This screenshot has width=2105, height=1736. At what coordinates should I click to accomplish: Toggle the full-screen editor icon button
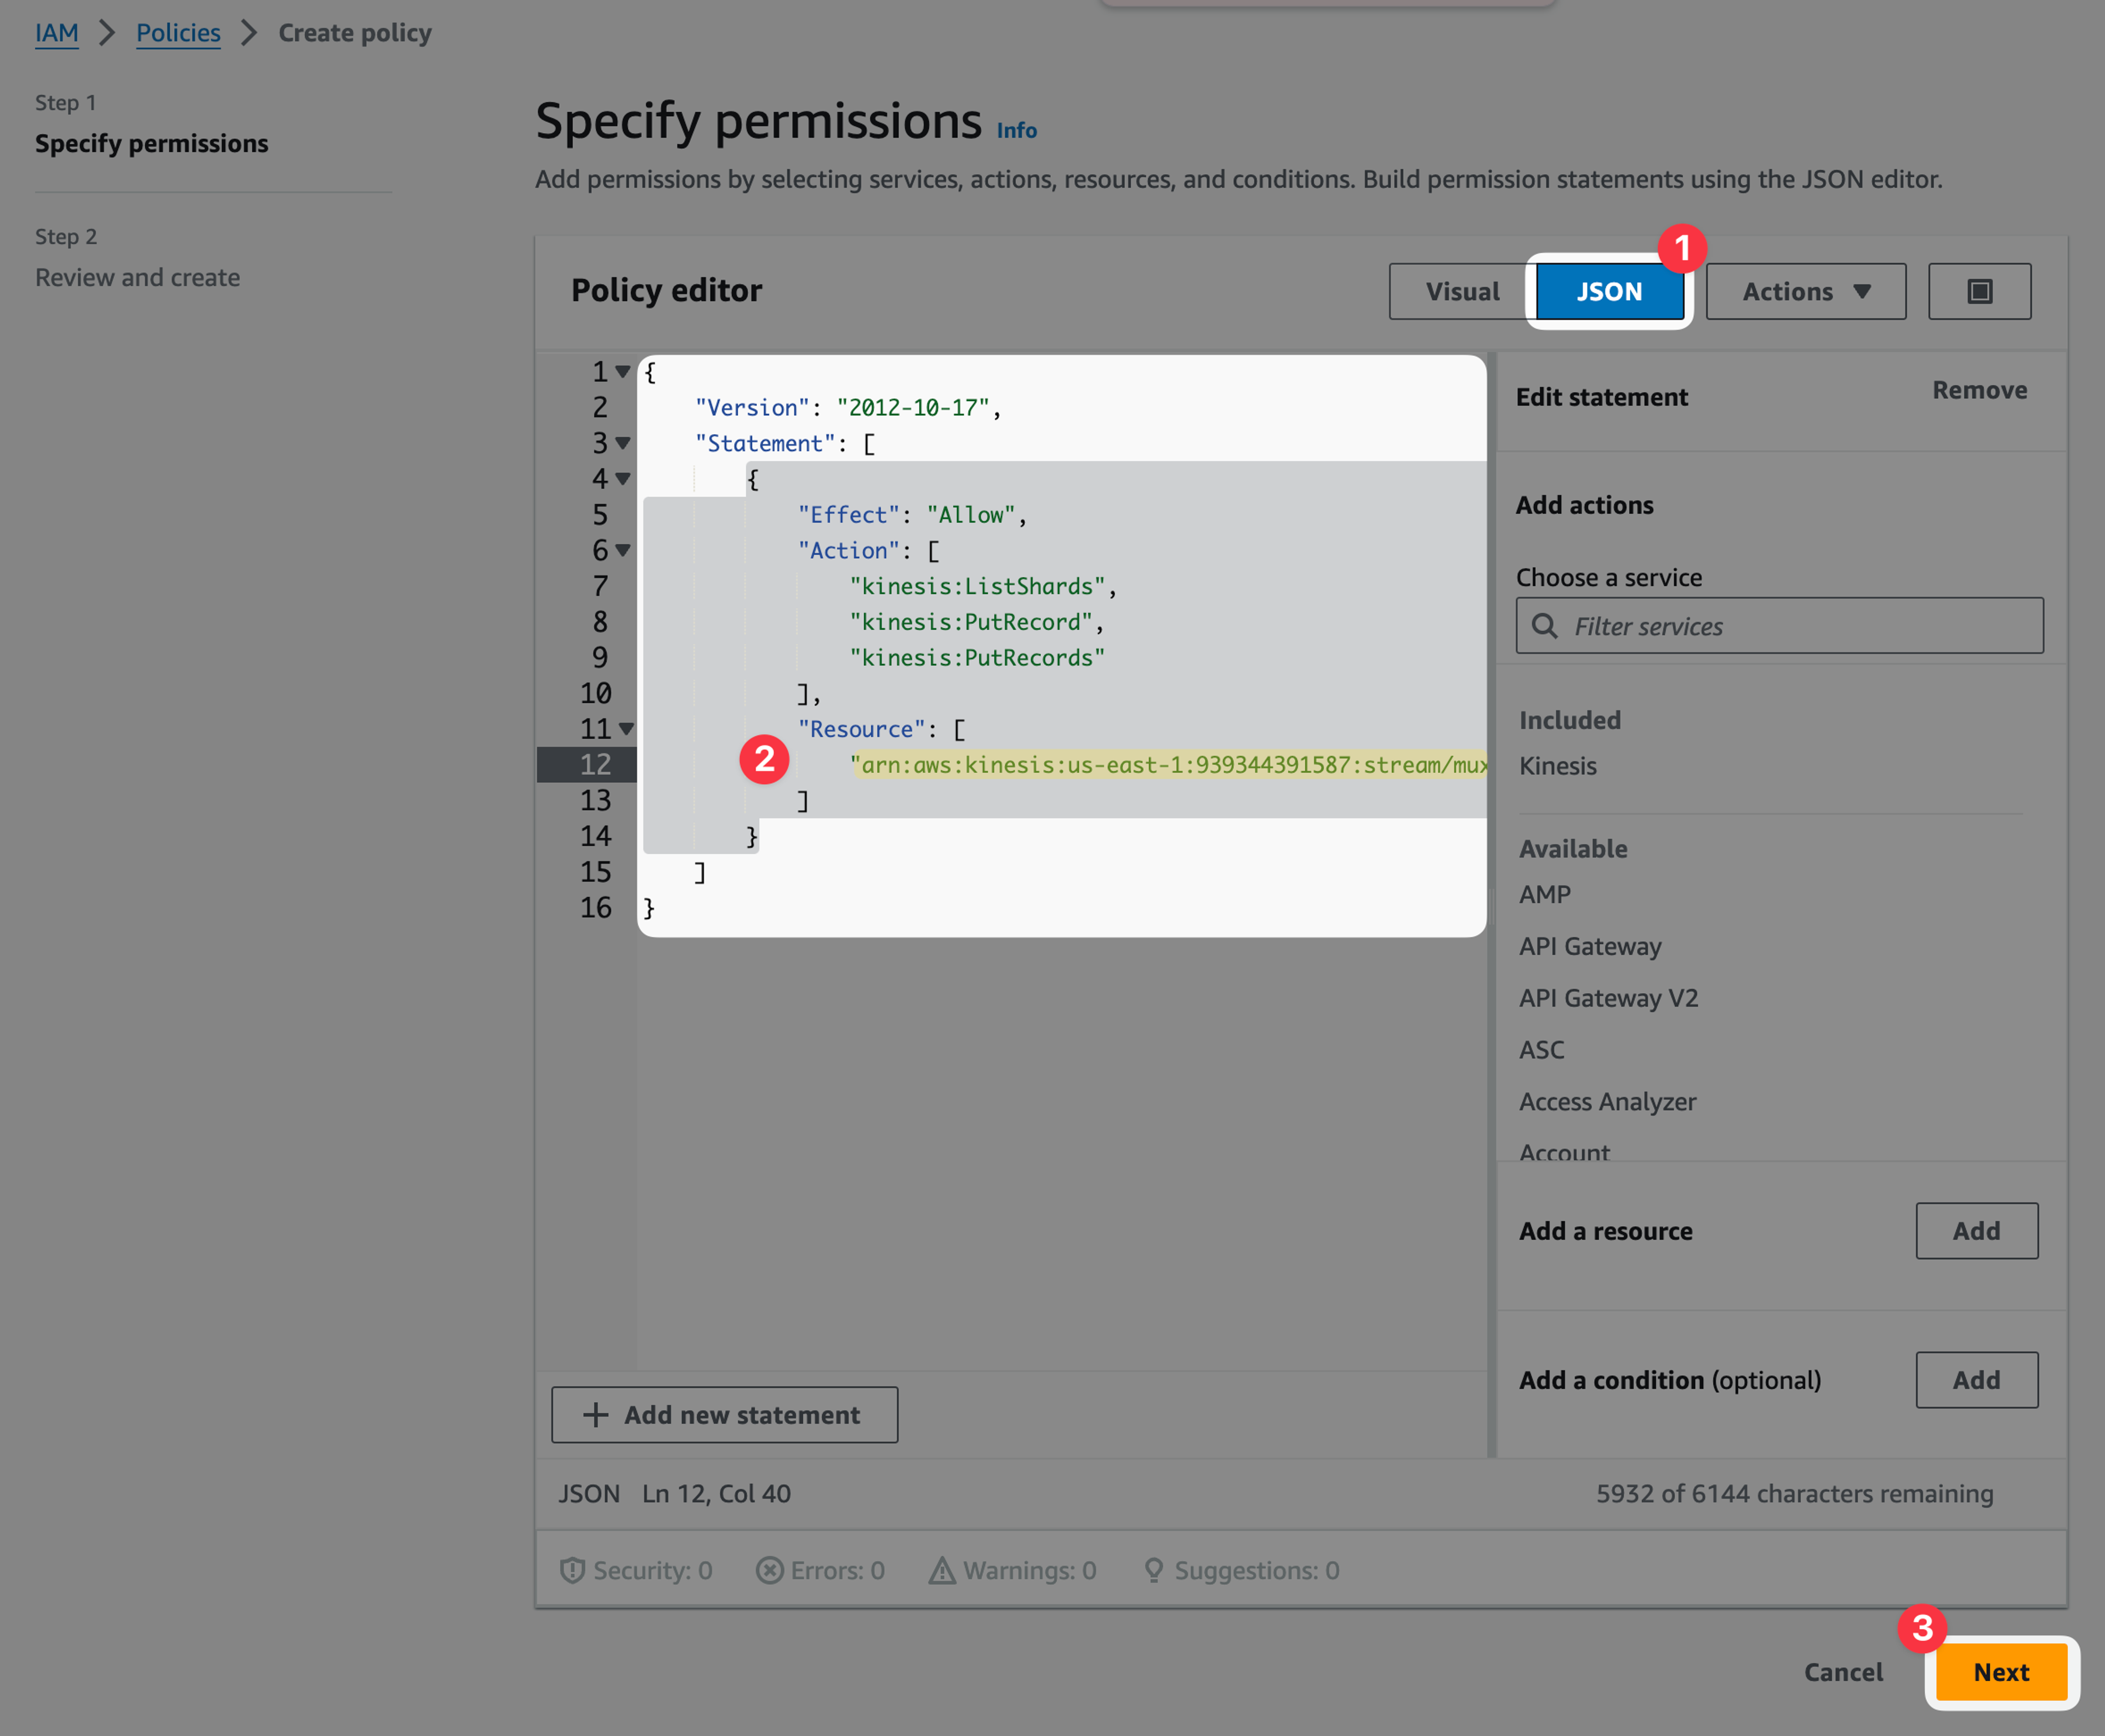tap(1979, 291)
